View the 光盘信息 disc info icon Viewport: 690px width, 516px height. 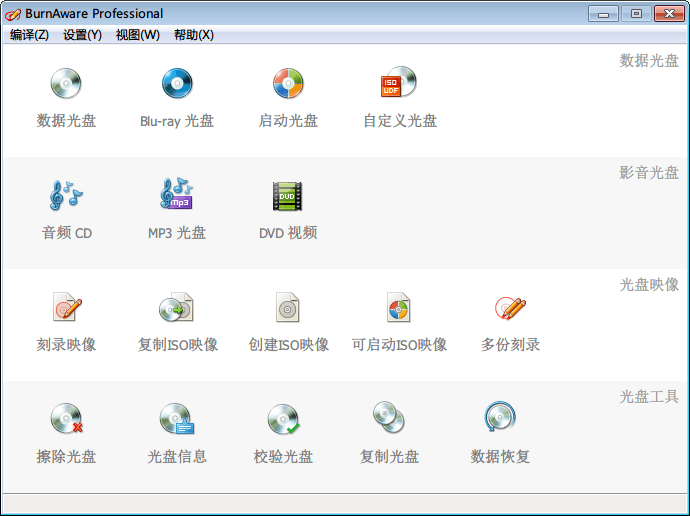pos(177,419)
